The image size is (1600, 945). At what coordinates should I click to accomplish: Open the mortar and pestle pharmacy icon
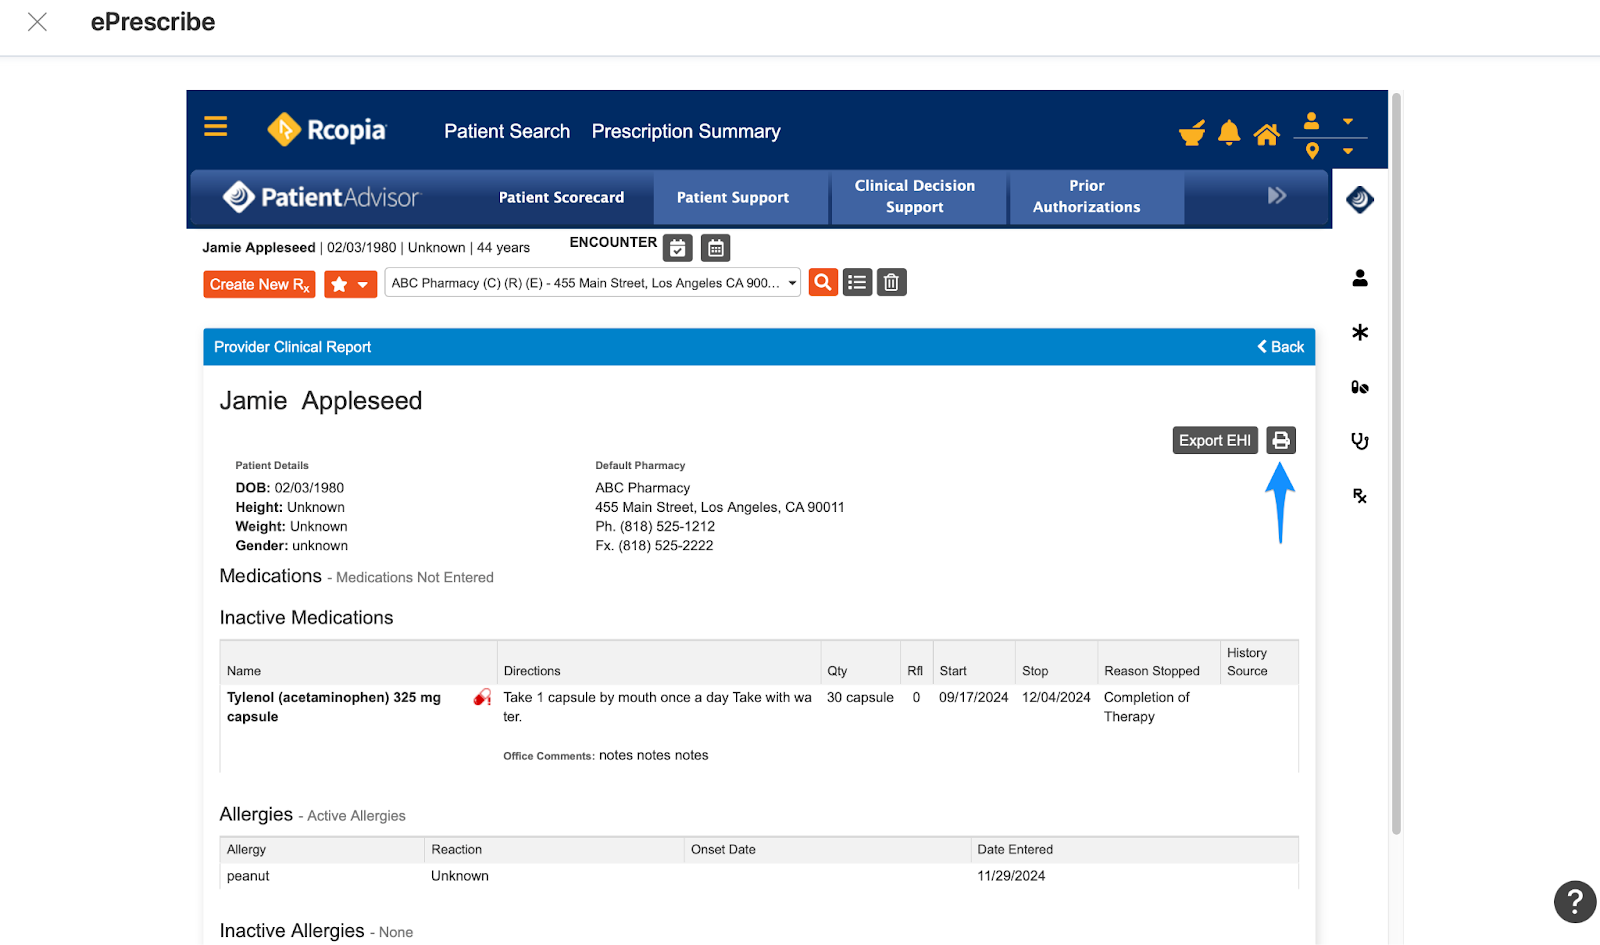pyautogui.click(x=1192, y=133)
